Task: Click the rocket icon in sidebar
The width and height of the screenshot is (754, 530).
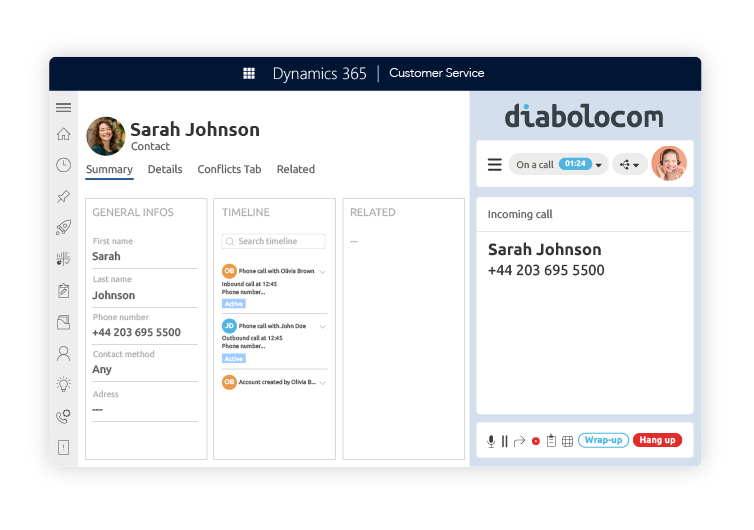Action: [64, 228]
